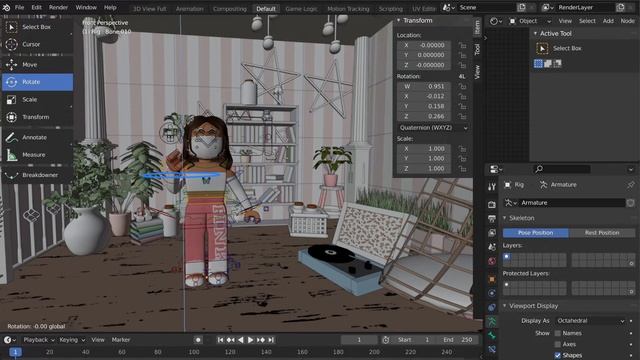
Task: Choose the Move tool
Action: pyautogui.click(x=38, y=64)
